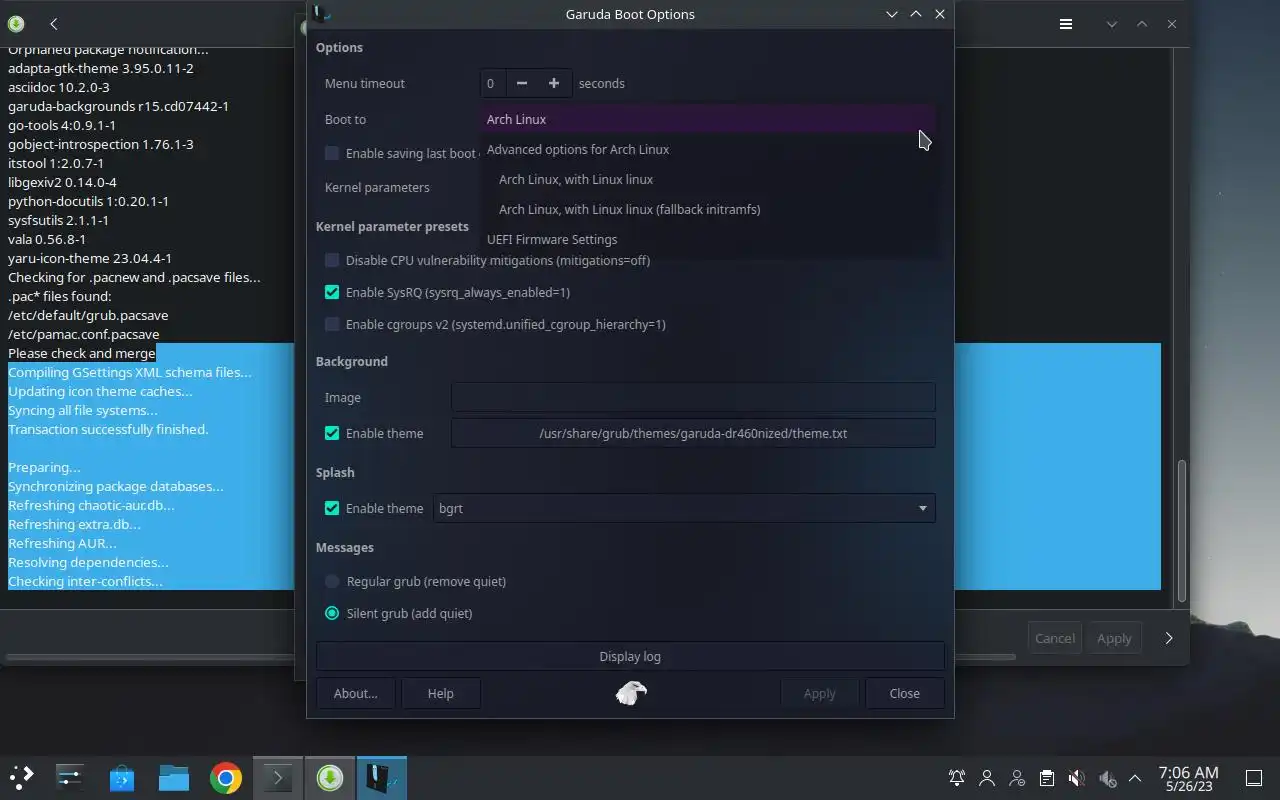Click the Close button in Boot Options

pos(904,693)
